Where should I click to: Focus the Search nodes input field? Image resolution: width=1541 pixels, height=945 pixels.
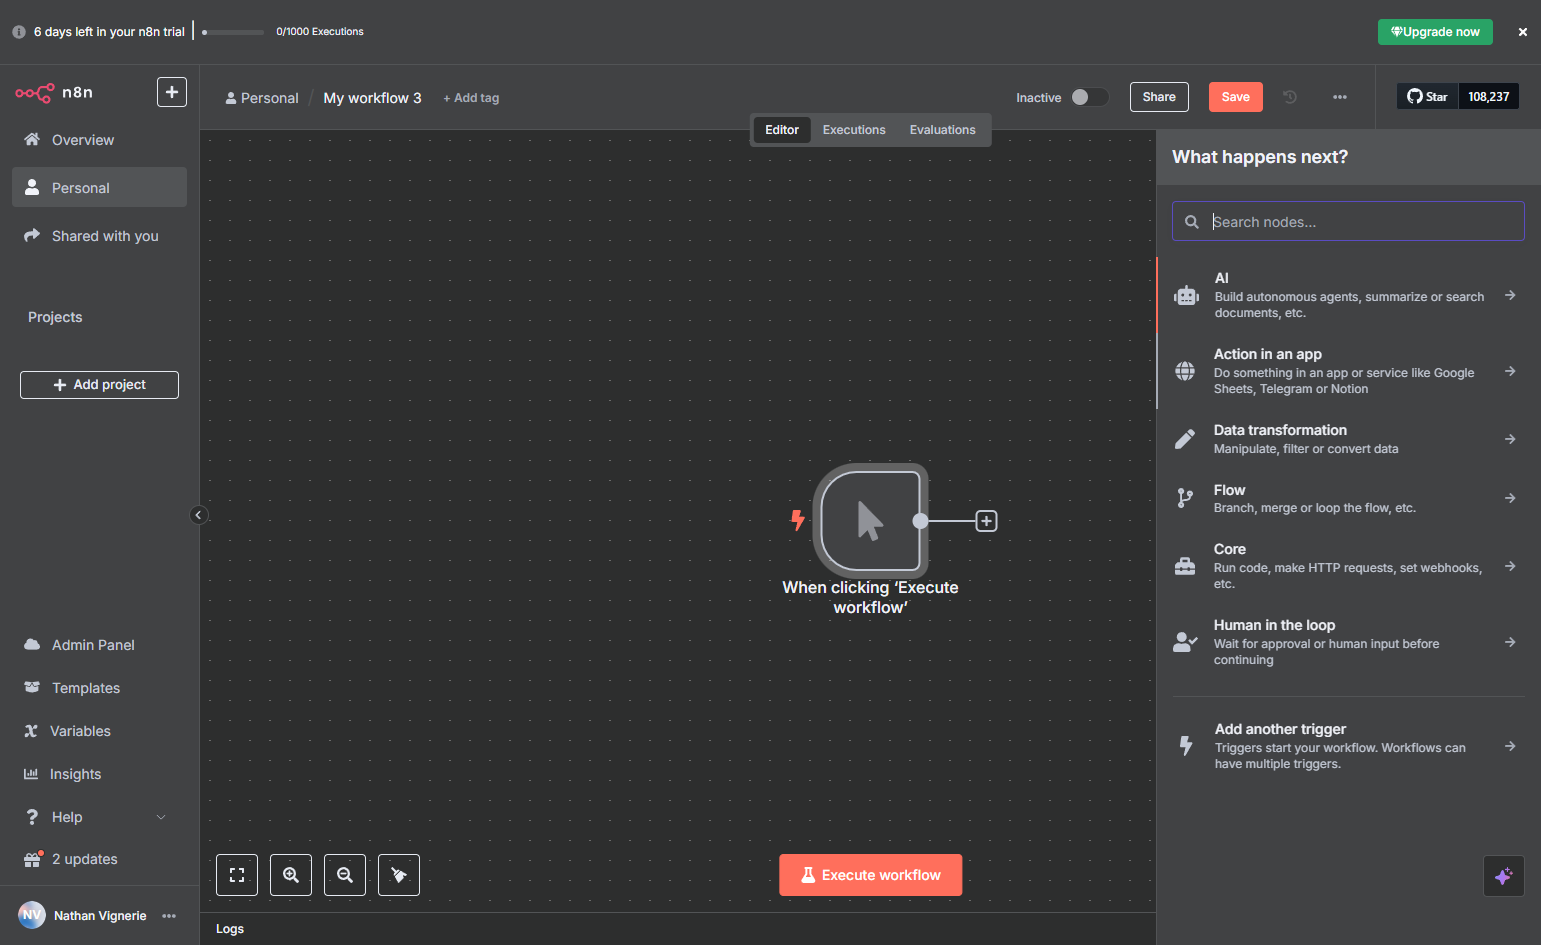(1348, 221)
